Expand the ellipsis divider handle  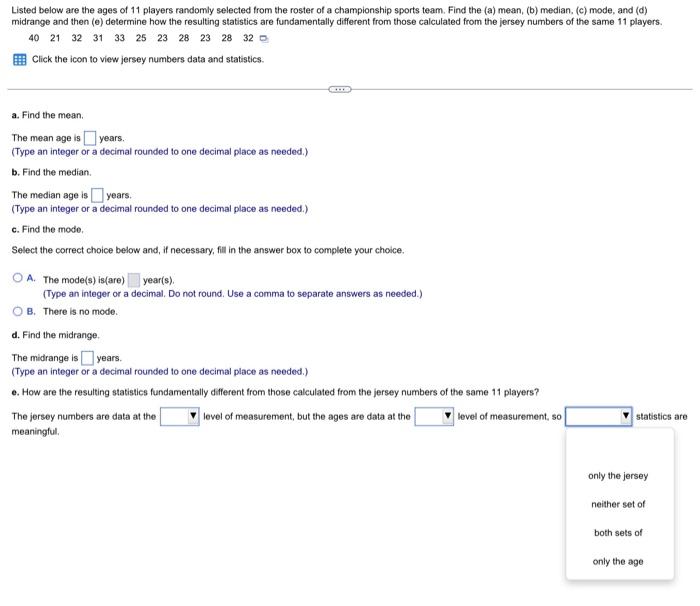pyautogui.click(x=340, y=89)
